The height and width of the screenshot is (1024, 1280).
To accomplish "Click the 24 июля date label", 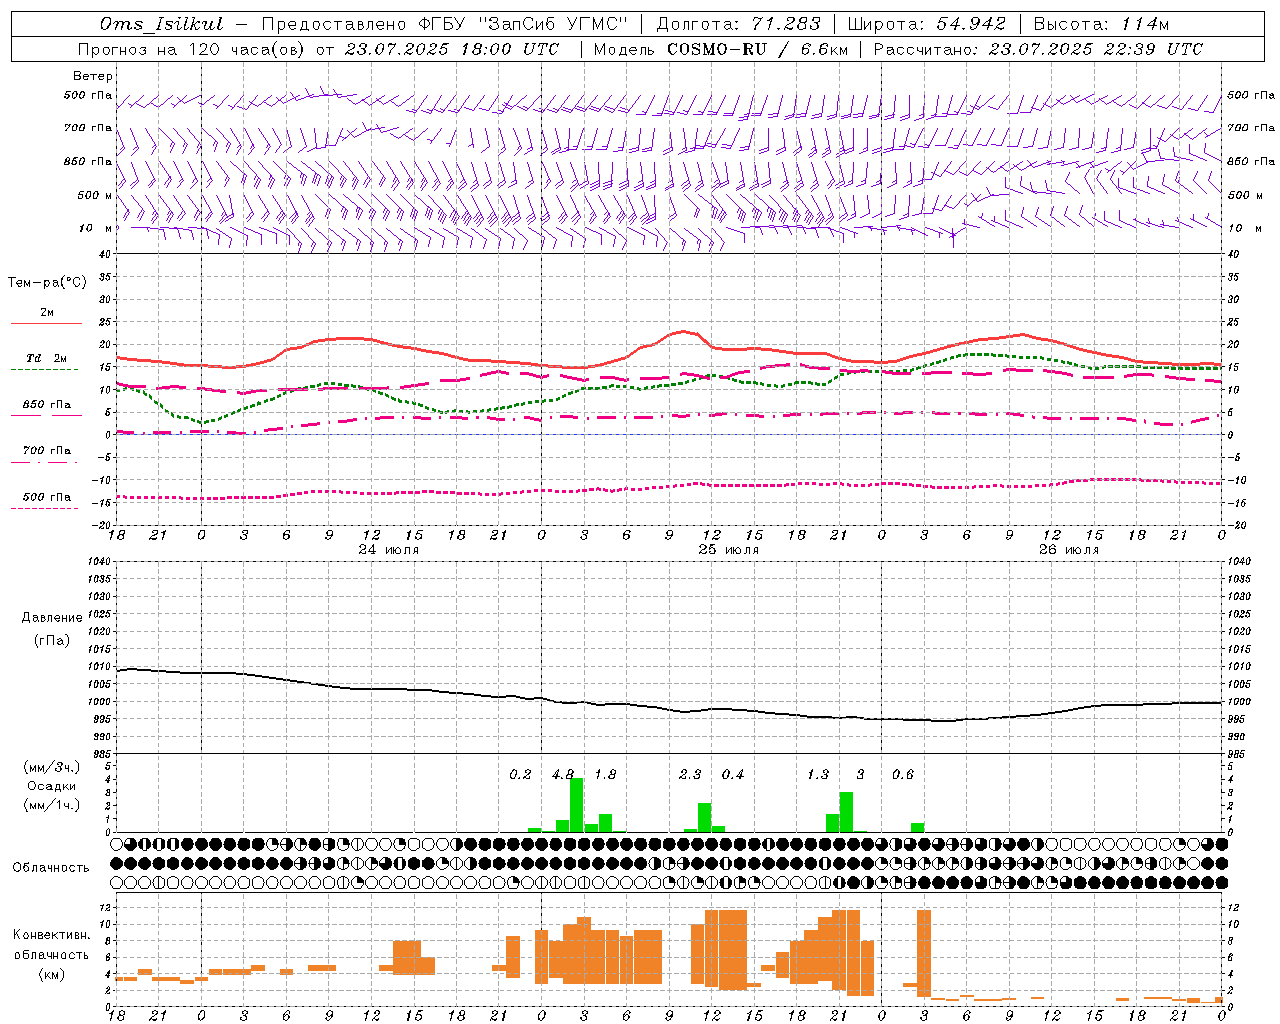I will 389,550.
